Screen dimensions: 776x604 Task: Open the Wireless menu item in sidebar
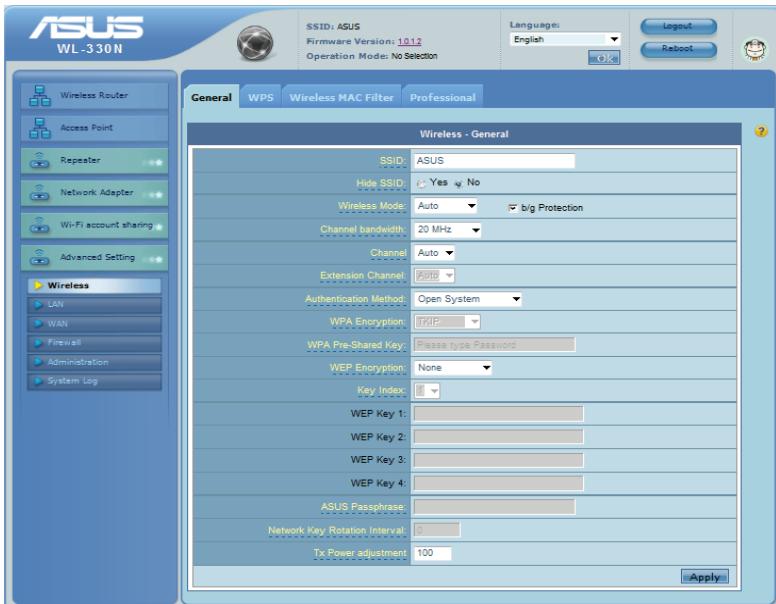pos(94,286)
